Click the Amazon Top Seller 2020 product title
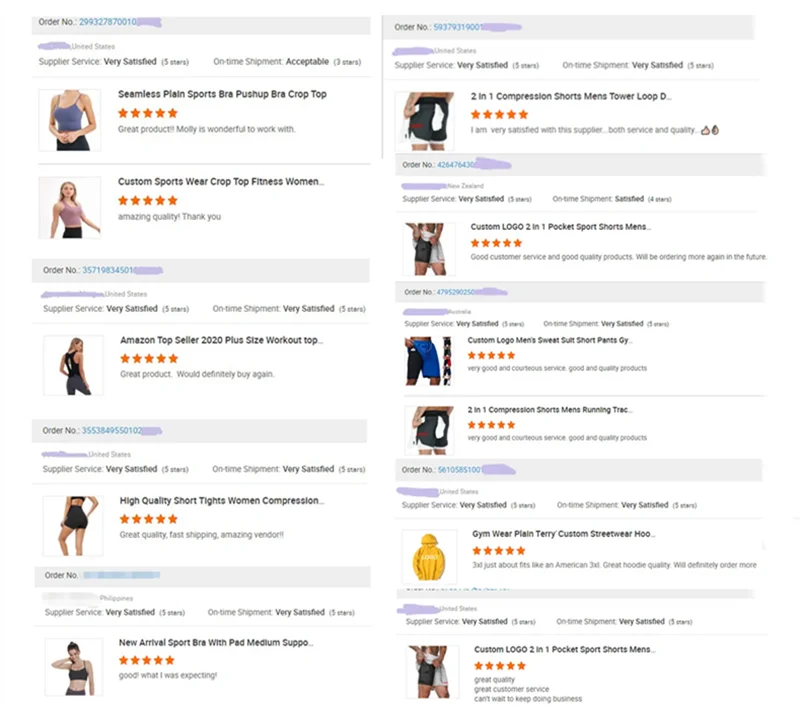This screenshot has height=707, width=800. (221, 340)
